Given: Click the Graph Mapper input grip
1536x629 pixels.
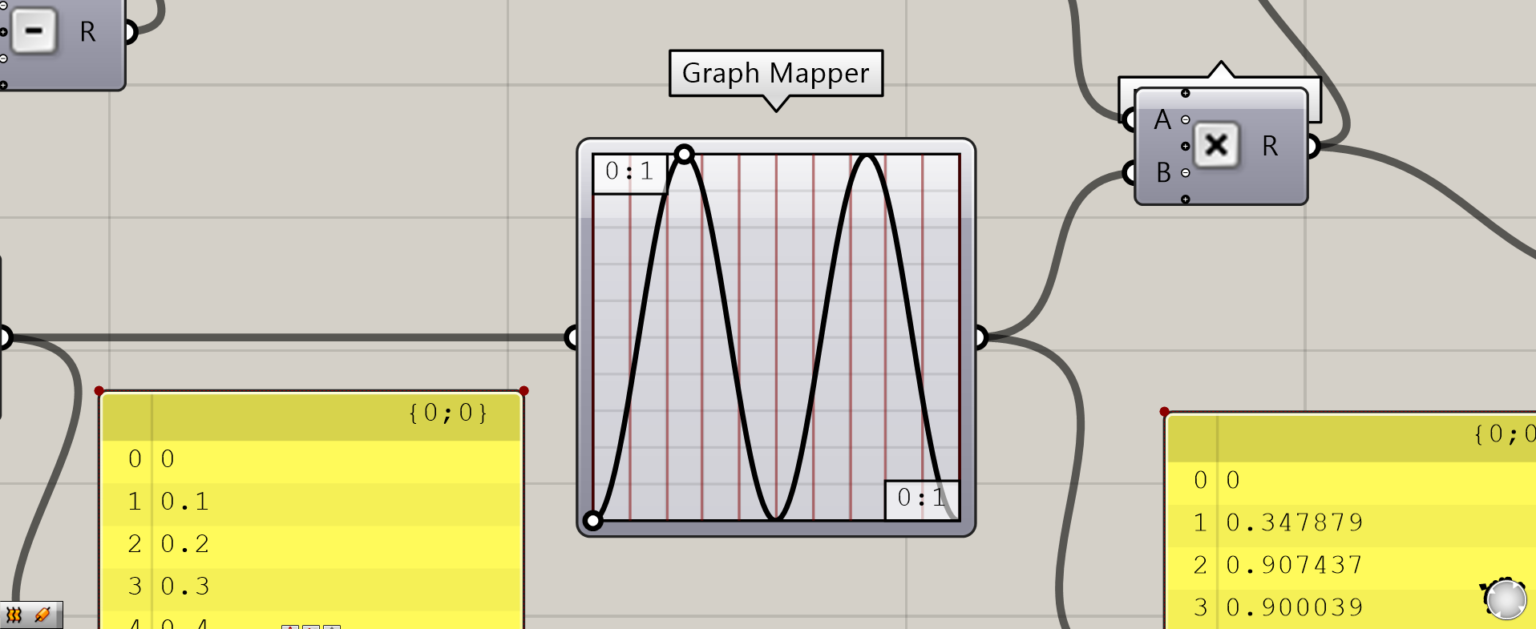Looking at the screenshot, I should coord(572,339).
